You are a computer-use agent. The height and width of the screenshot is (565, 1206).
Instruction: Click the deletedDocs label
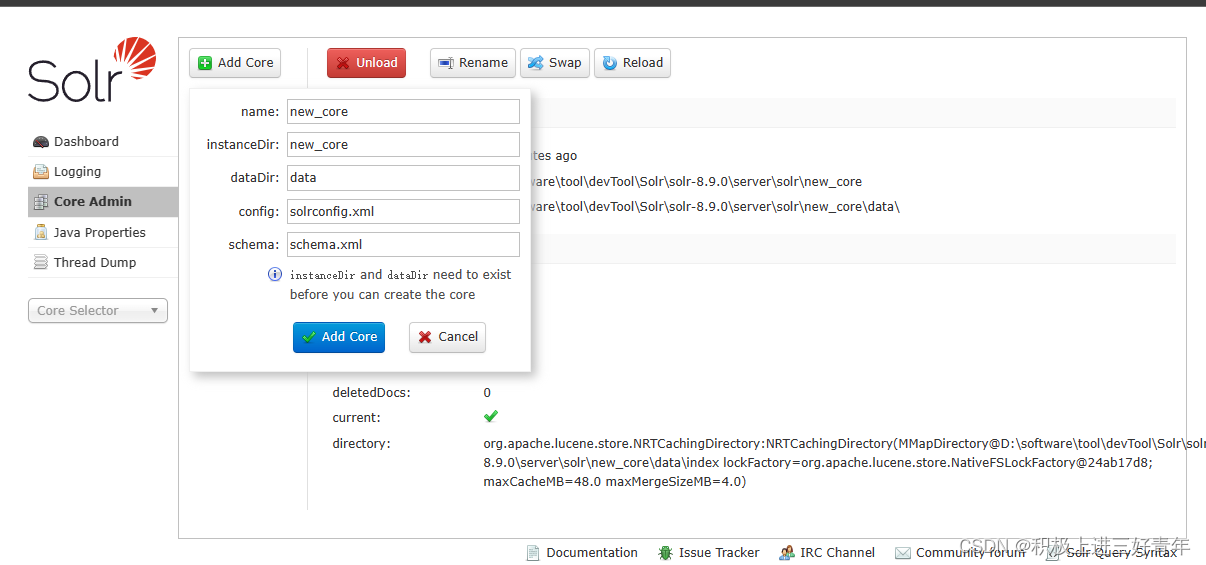point(372,393)
